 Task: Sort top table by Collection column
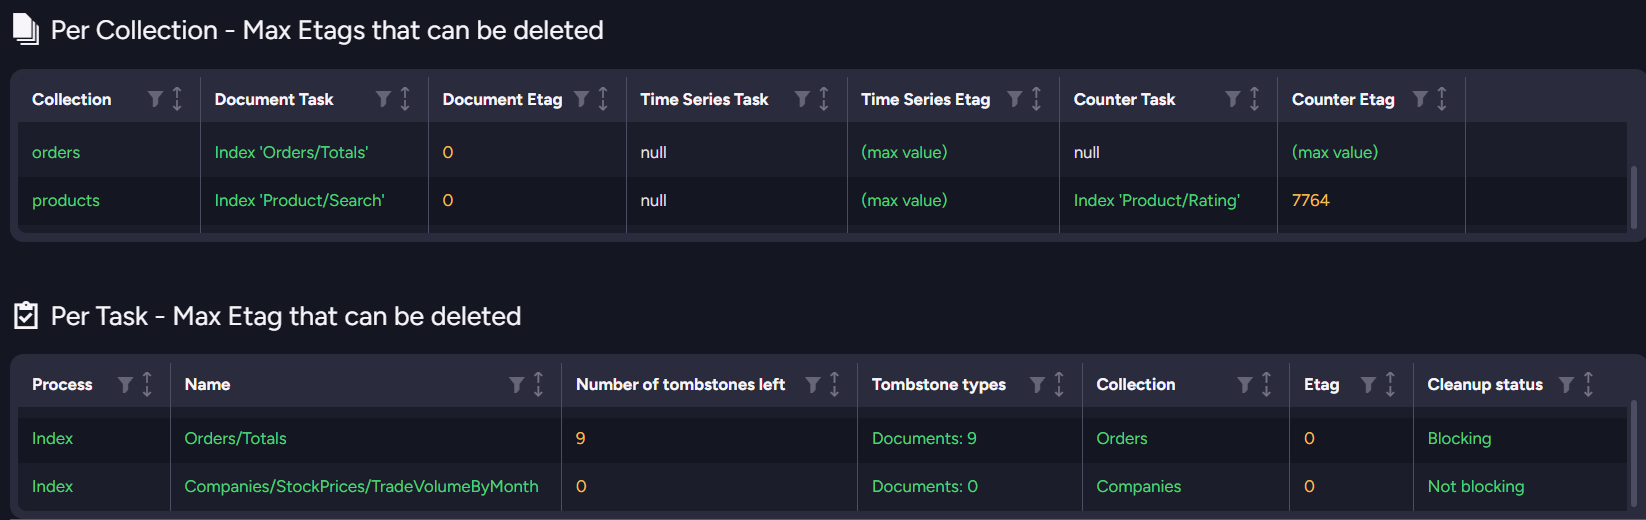[177, 99]
